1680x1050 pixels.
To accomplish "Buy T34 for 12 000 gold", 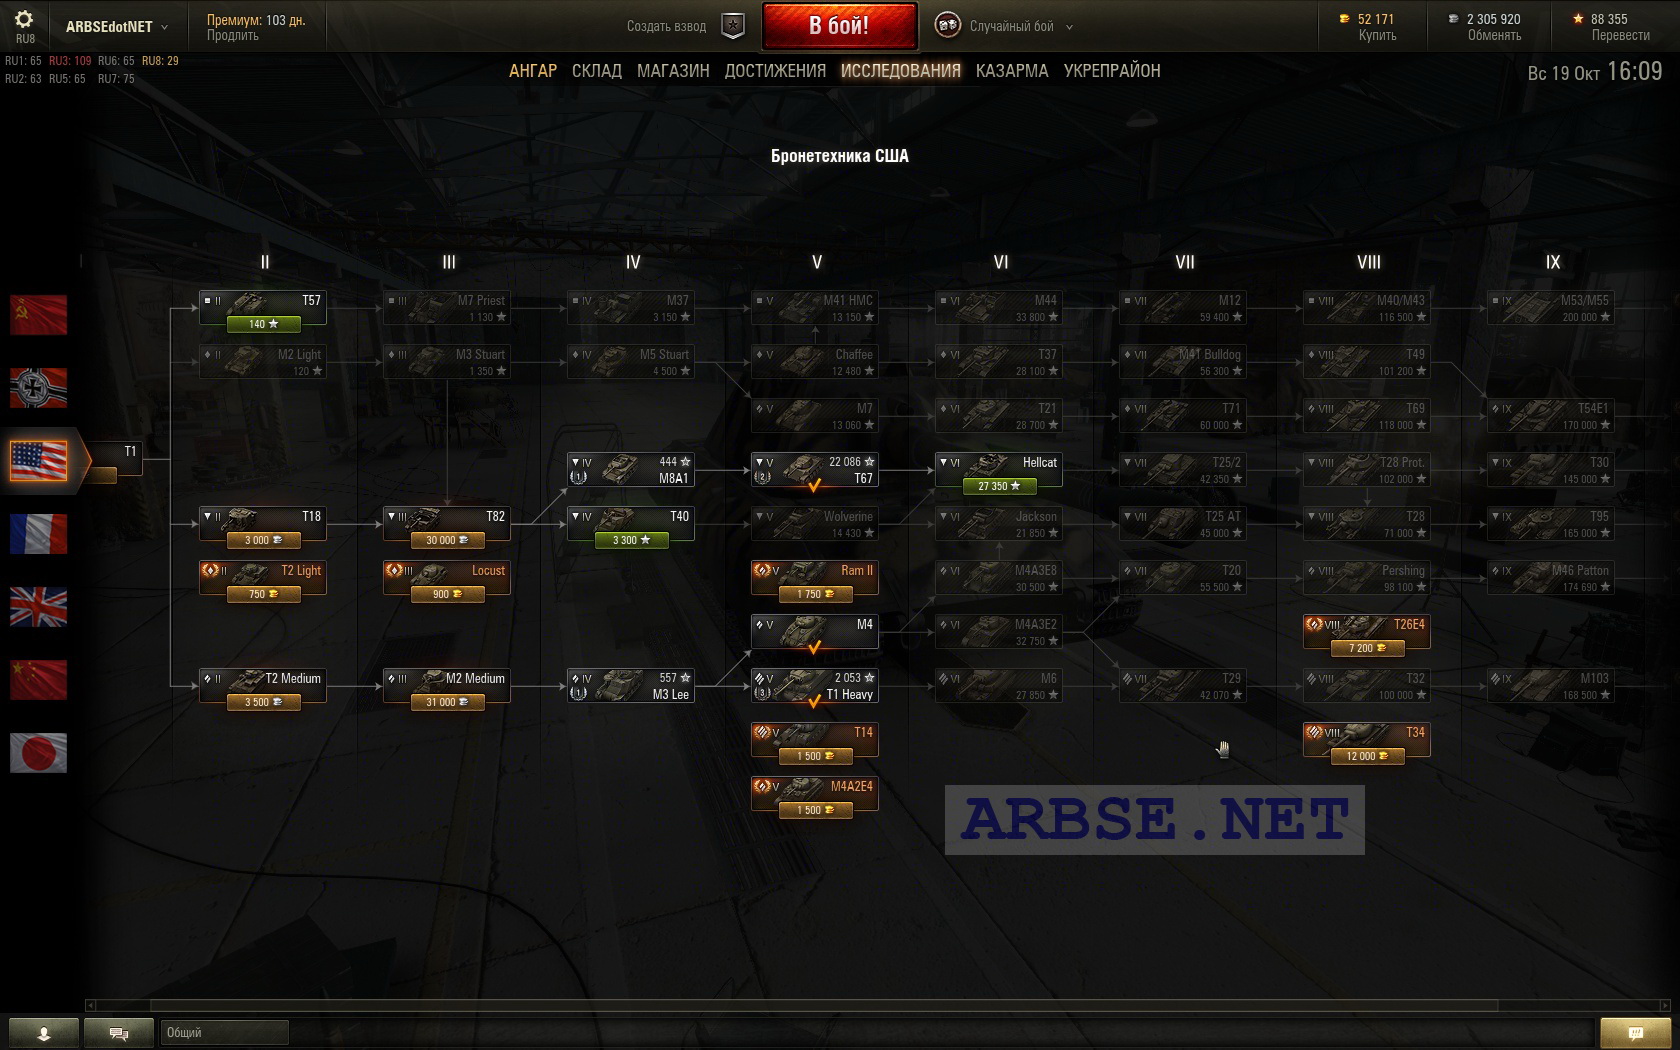I will [x=1367, y=756].
